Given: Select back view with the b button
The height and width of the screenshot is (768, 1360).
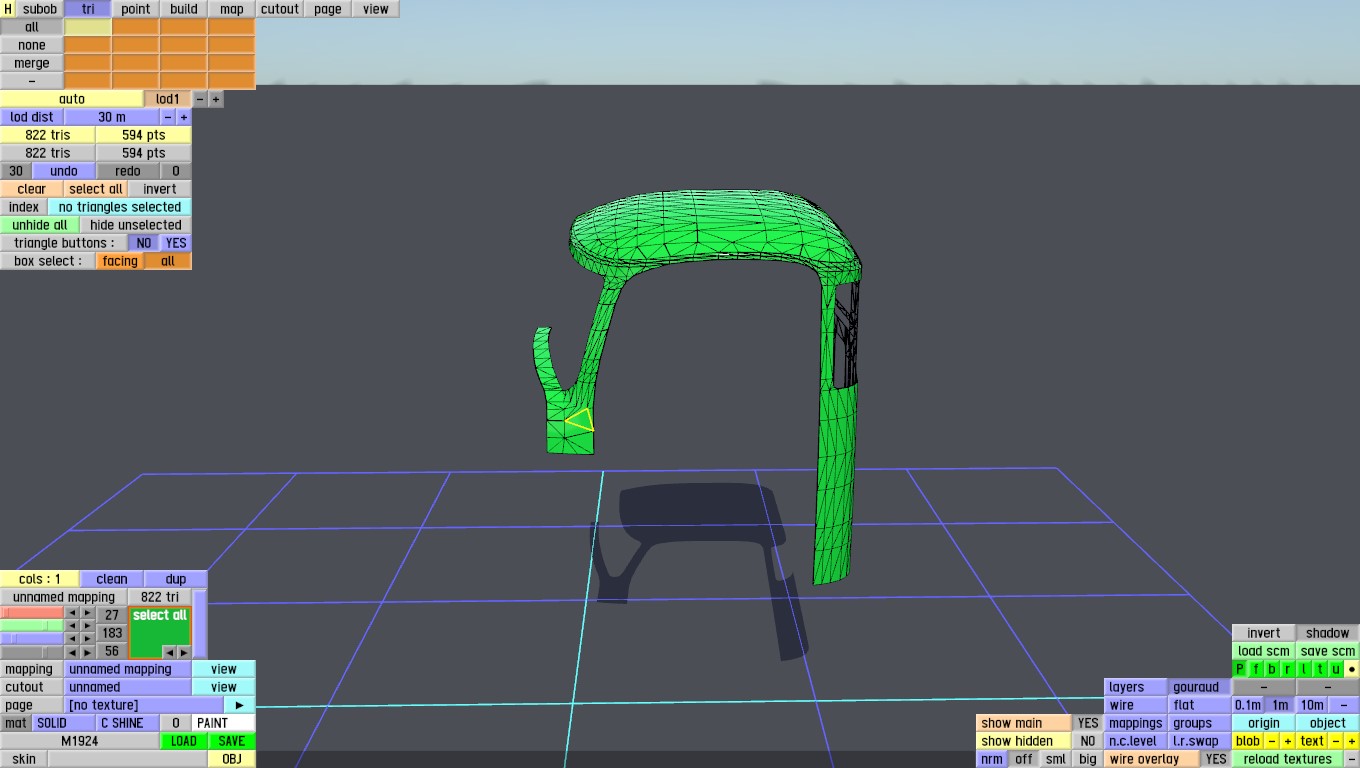Looking at the screenshot, I should (x=1272, y=669).
